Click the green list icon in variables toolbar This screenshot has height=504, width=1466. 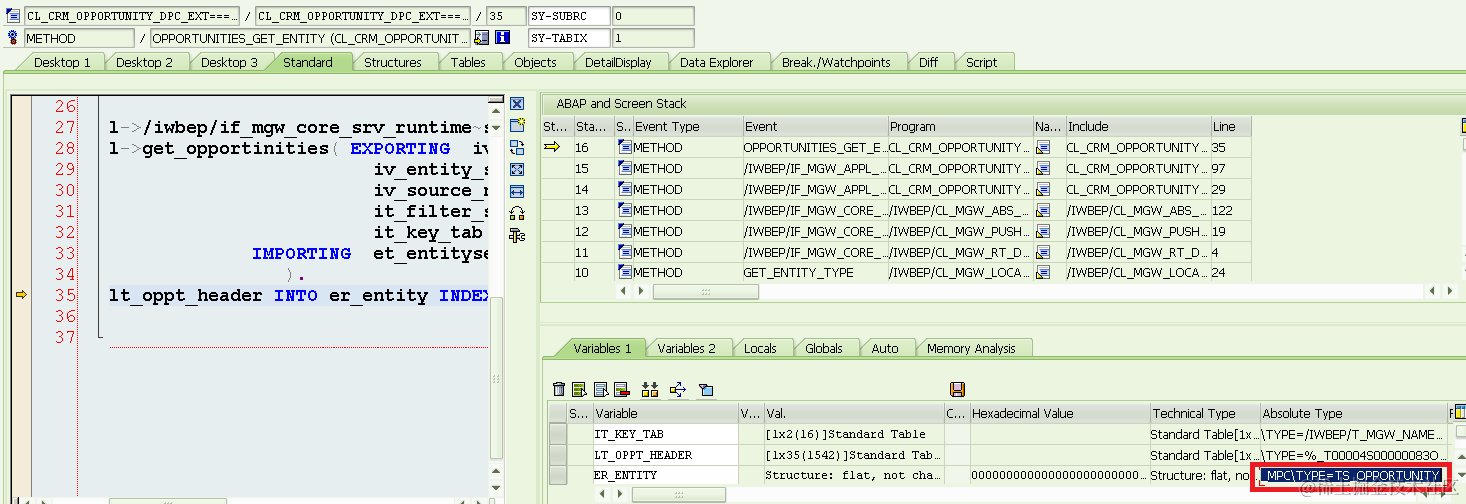click(x=580, y=389)
